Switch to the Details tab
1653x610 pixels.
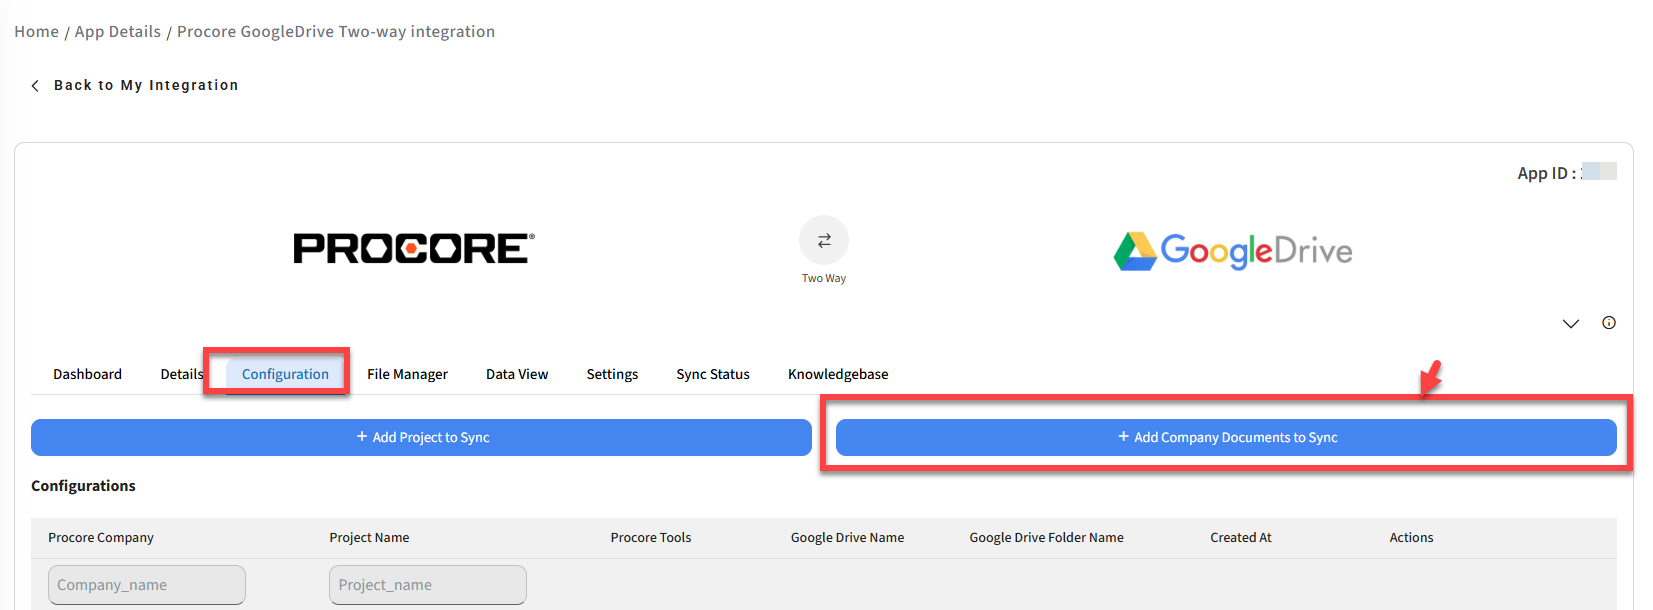tap(181, 374)
